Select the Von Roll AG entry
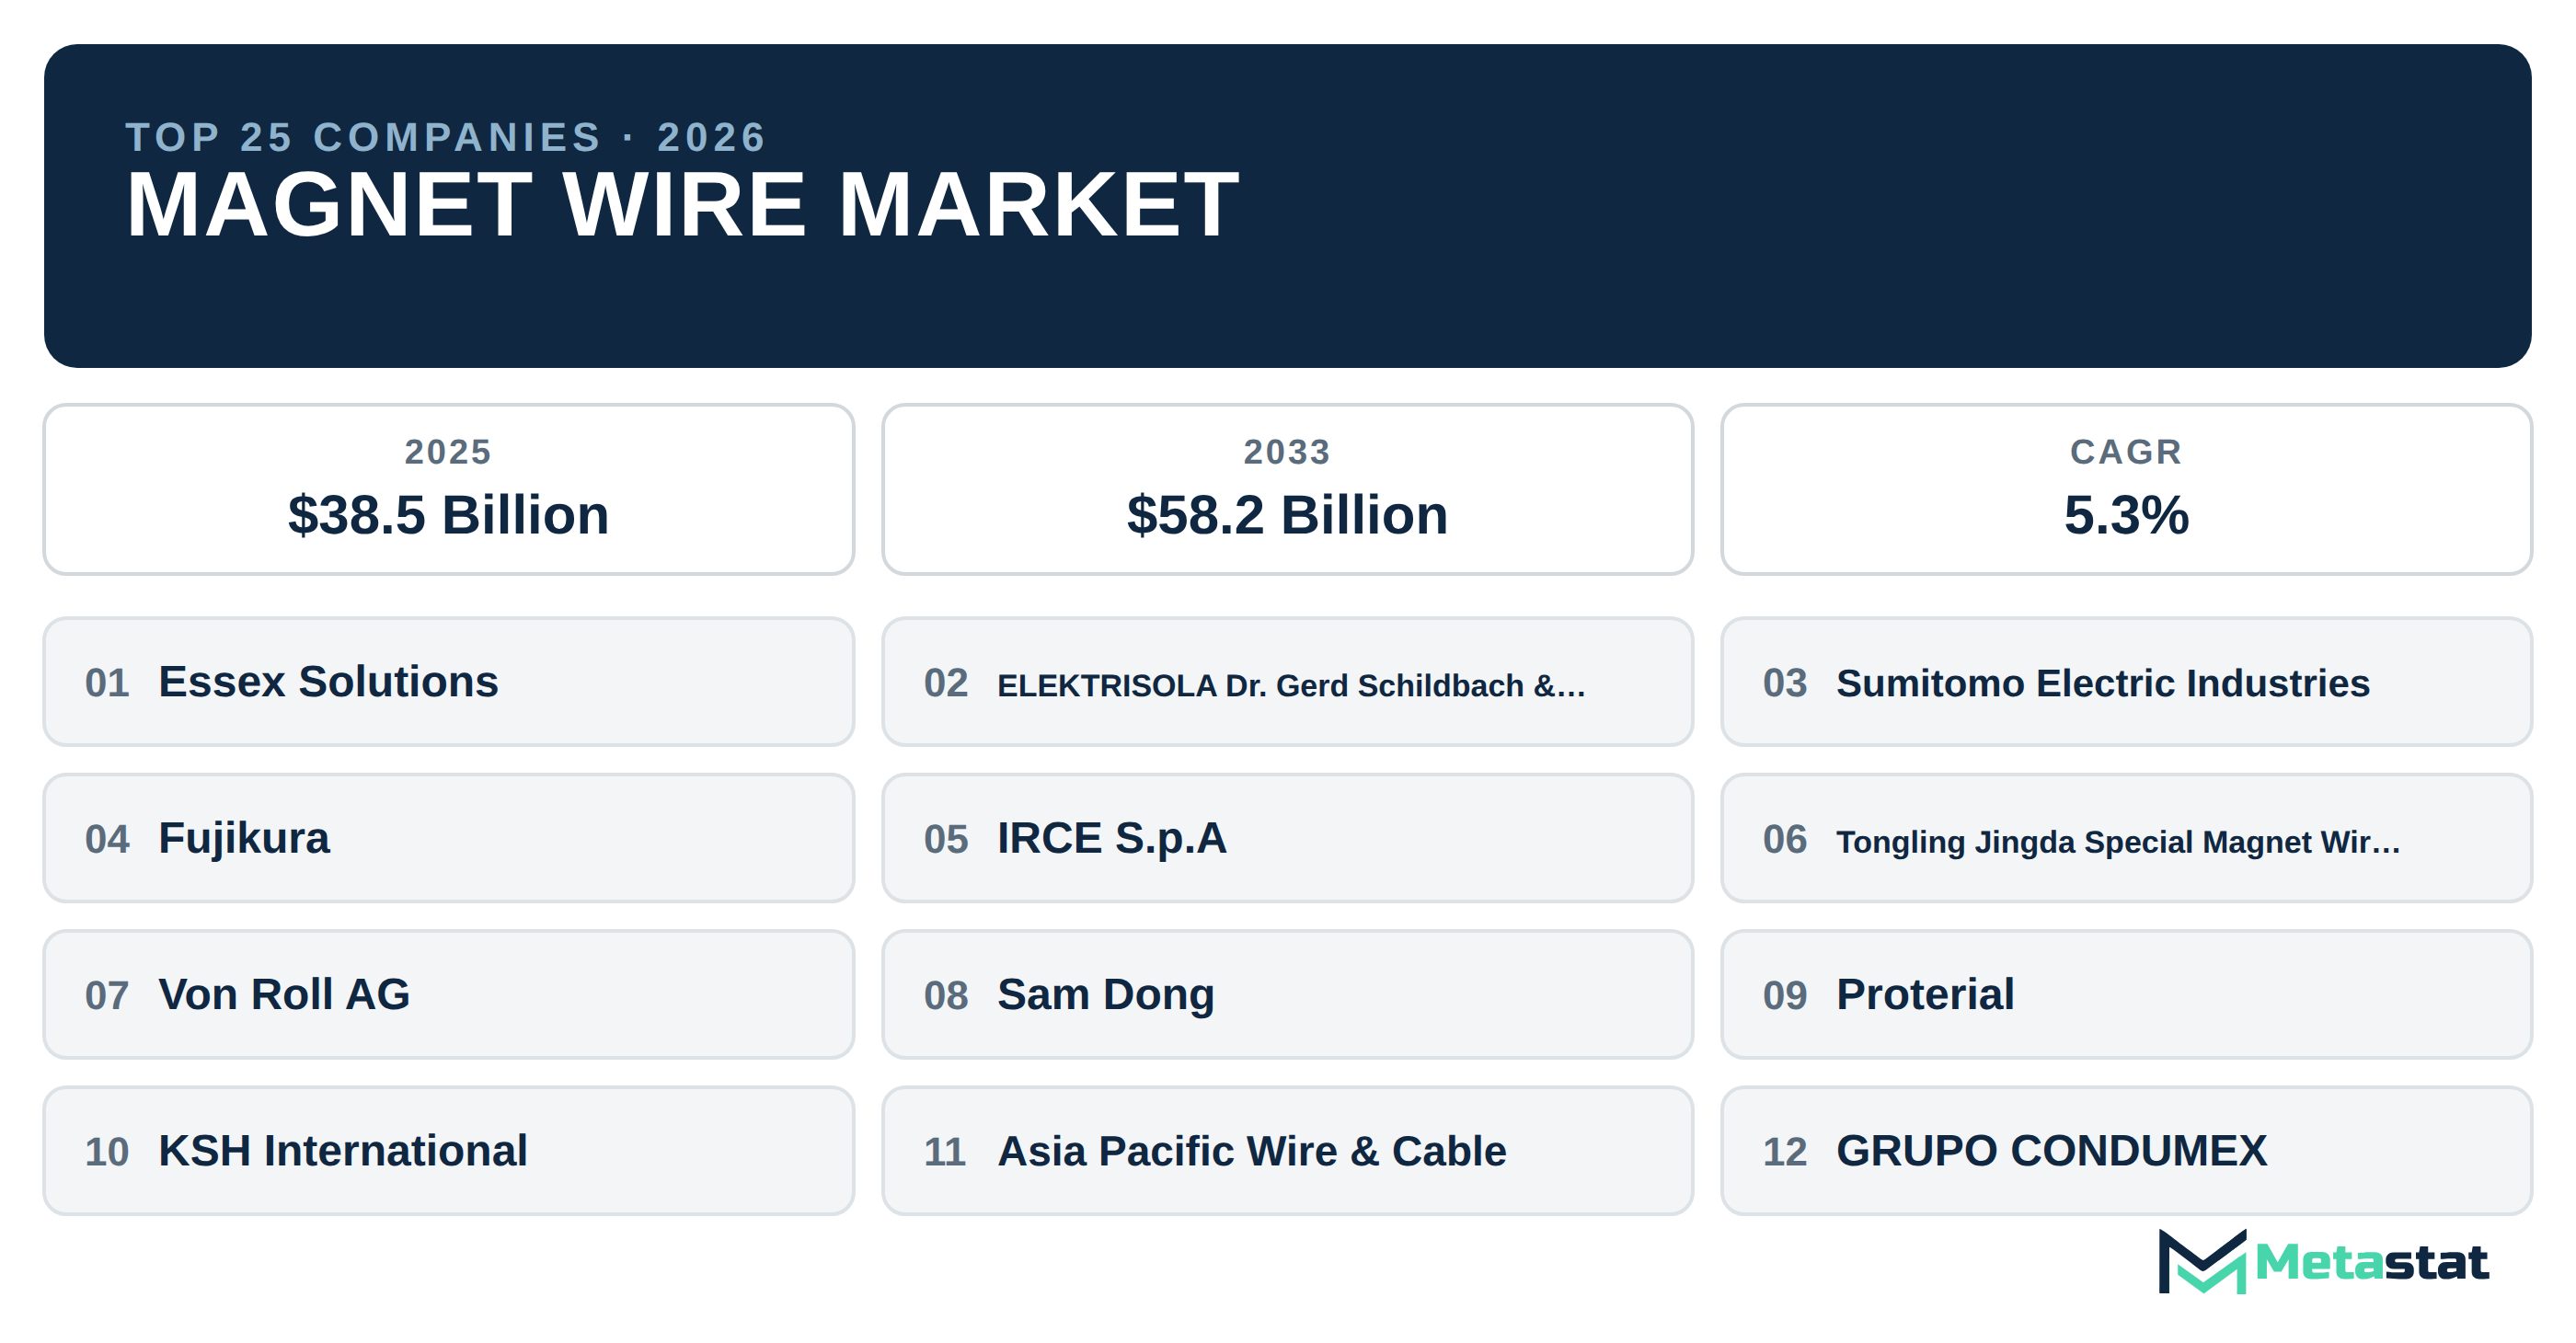The height and width of the screenshot is (1343, 2576). point(449,995)
